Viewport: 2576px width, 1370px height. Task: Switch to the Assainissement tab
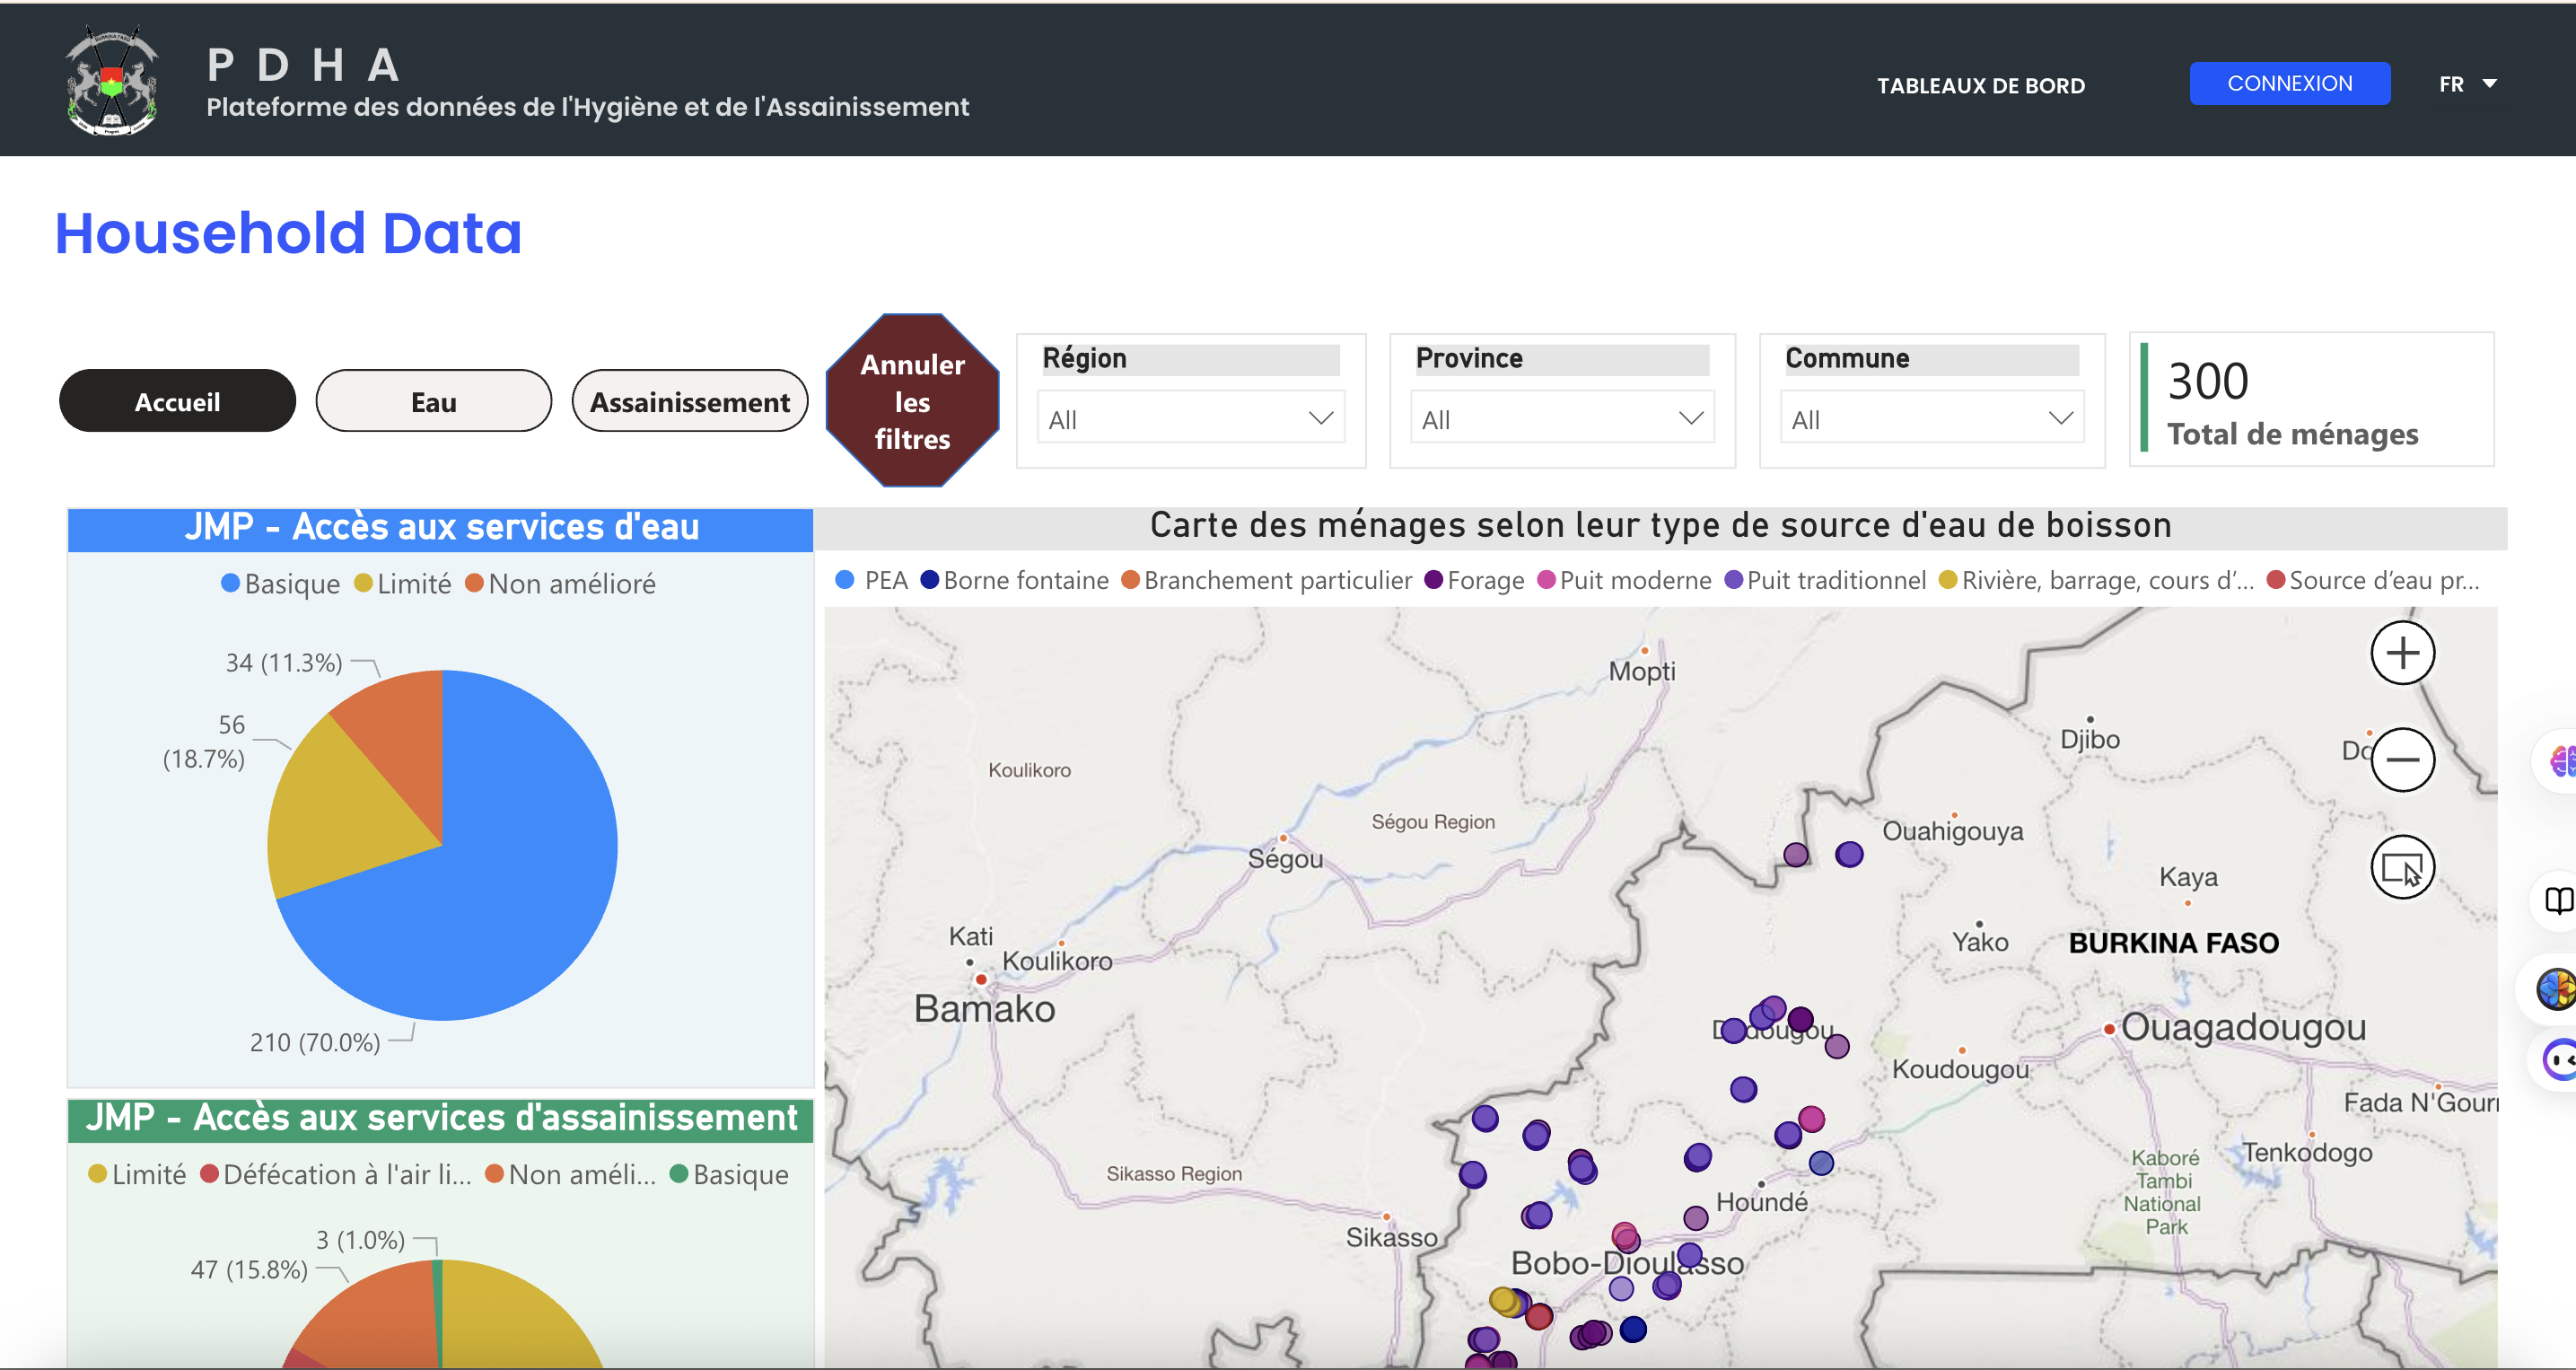[x=689, y=401]
